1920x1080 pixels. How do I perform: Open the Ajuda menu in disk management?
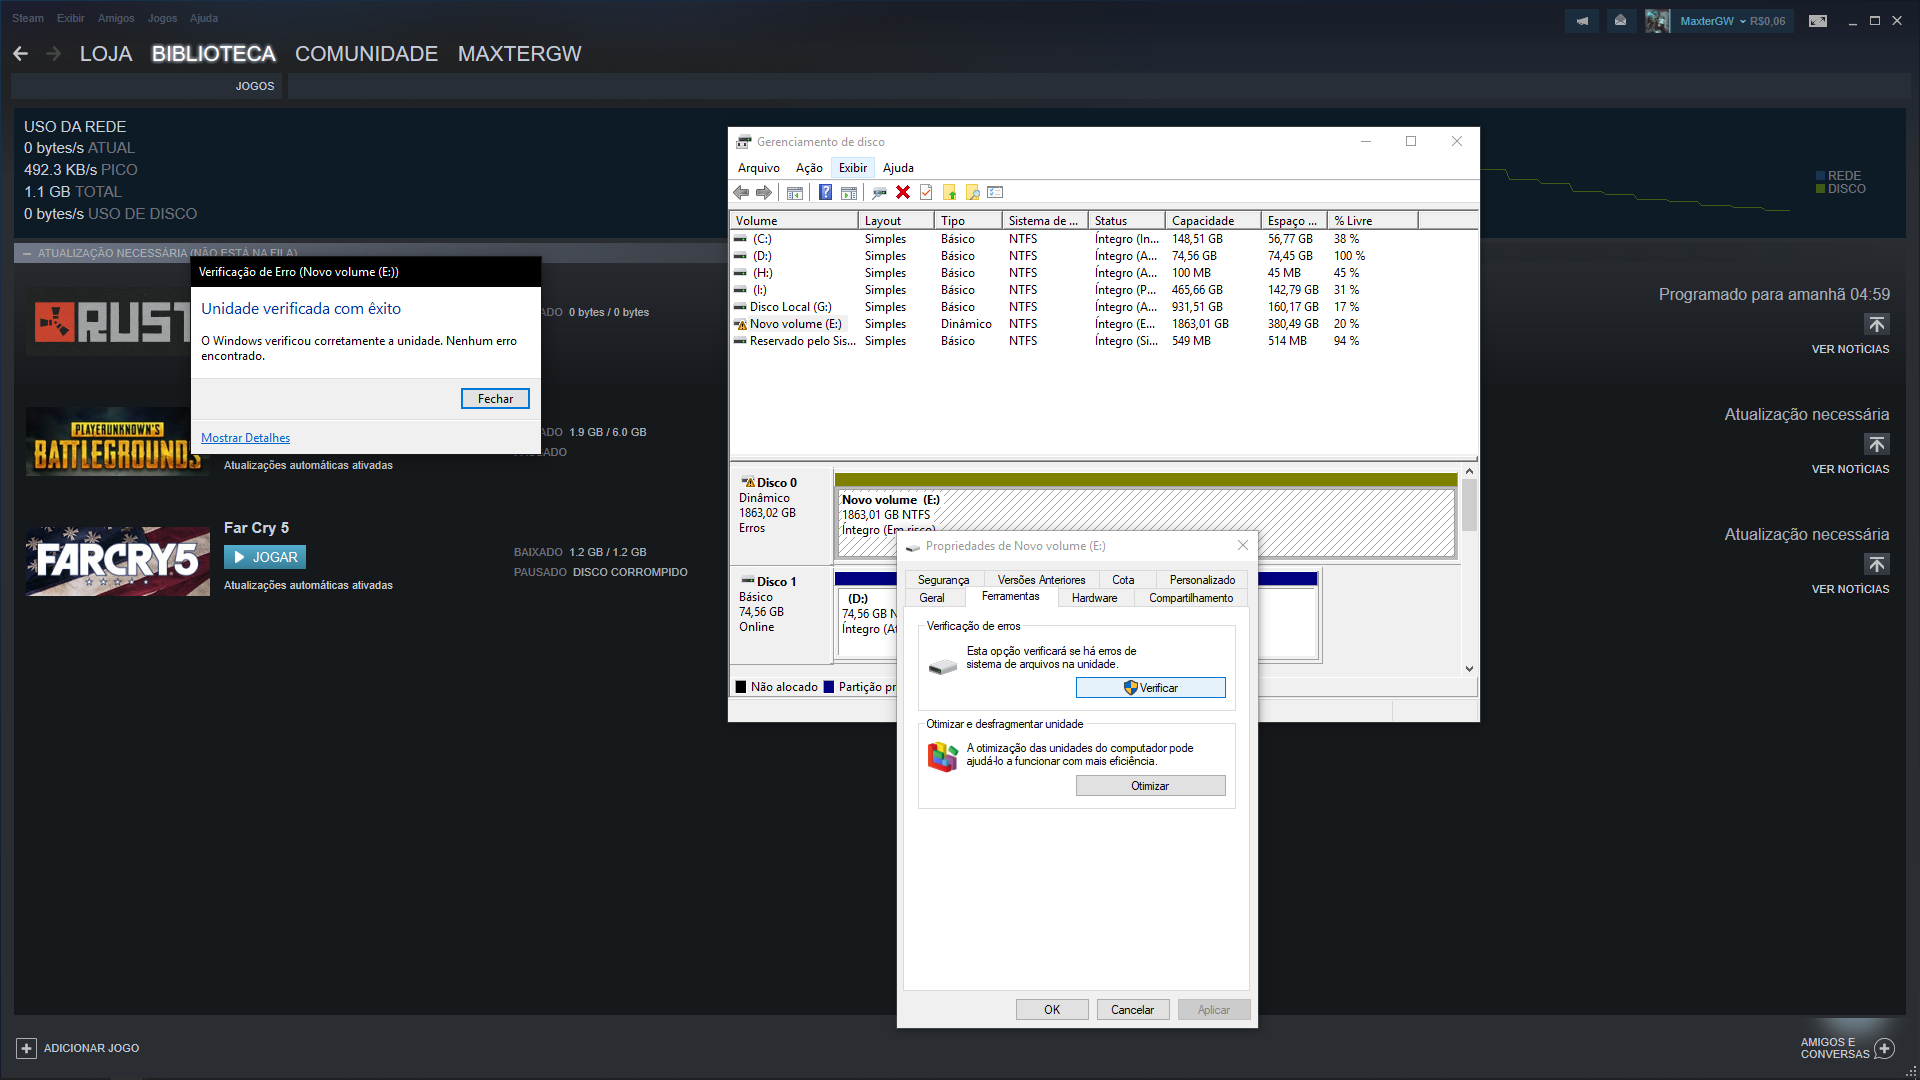click(898, 168)
